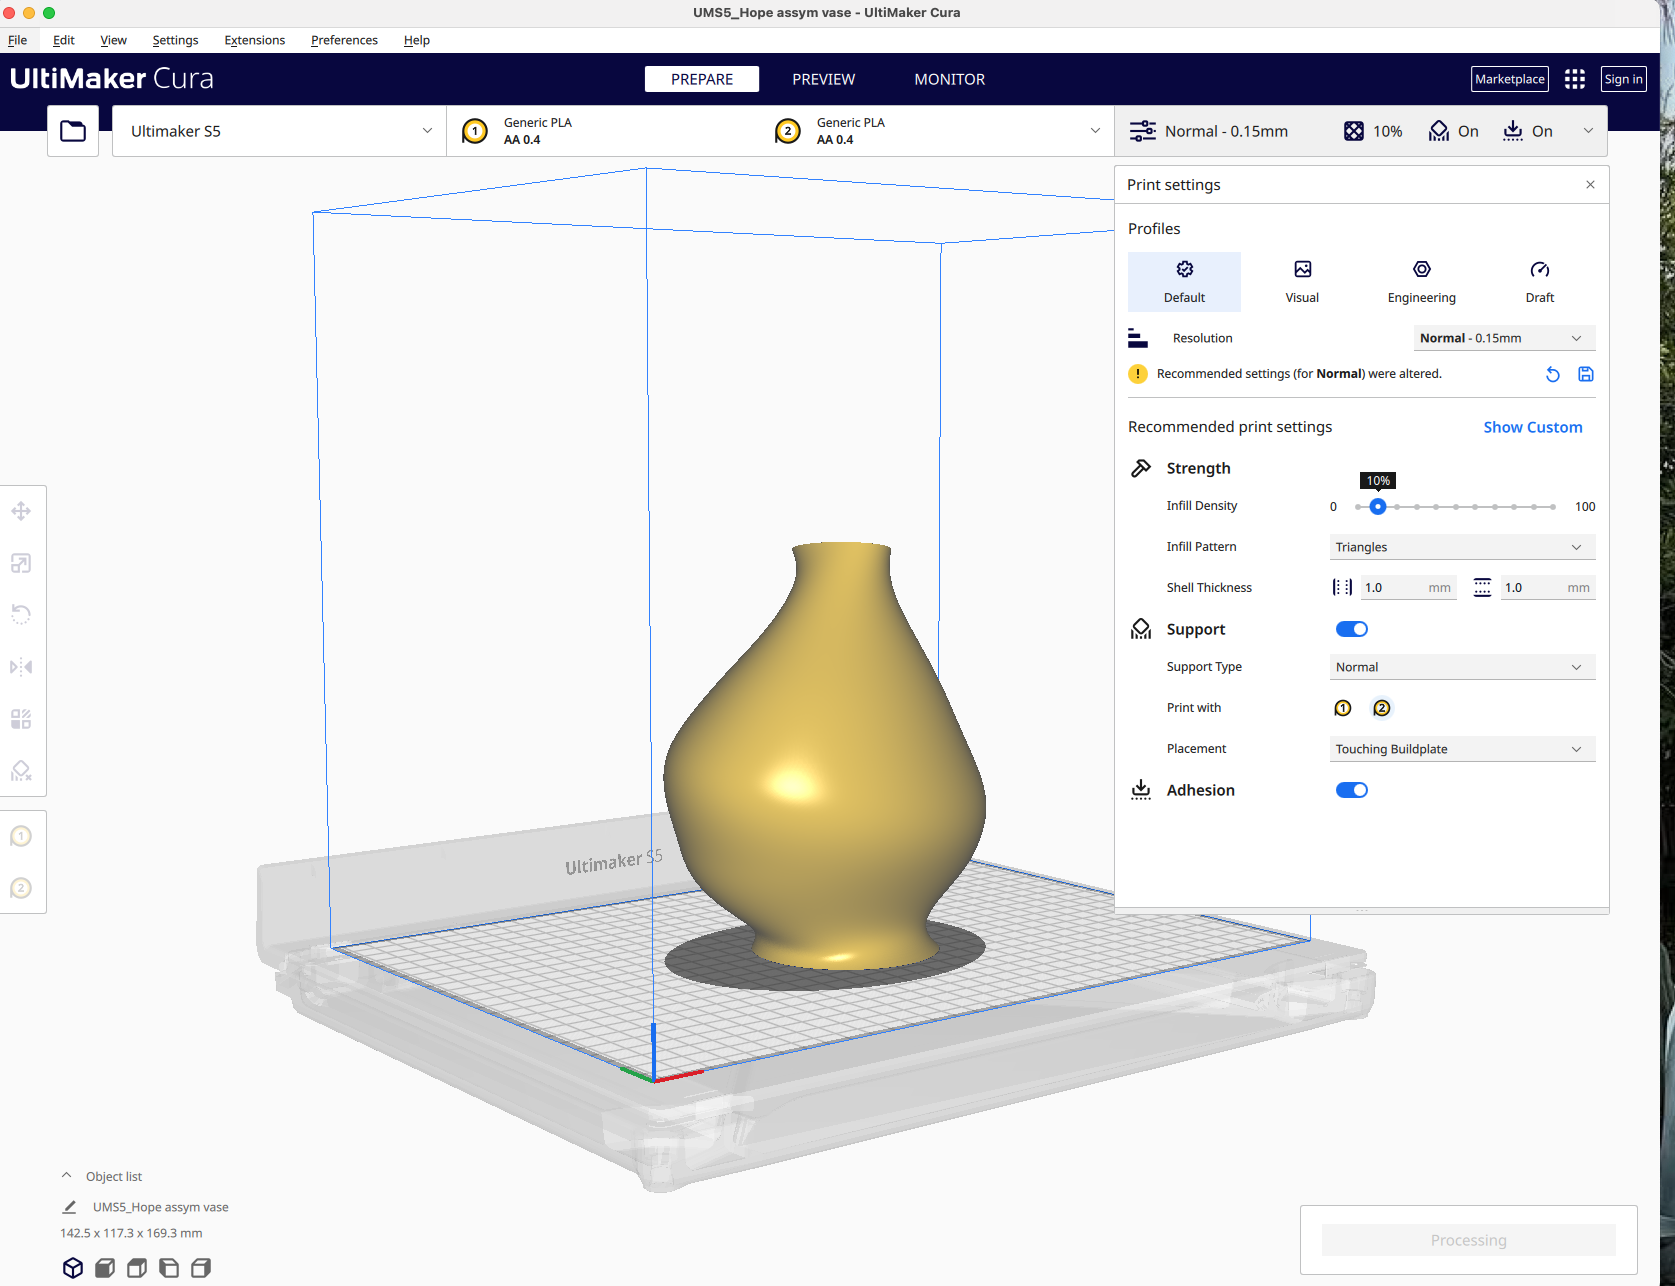Open the project file browser icon
The image size is (1675, 1286).
pyautogui.click(x=72, y=130)
